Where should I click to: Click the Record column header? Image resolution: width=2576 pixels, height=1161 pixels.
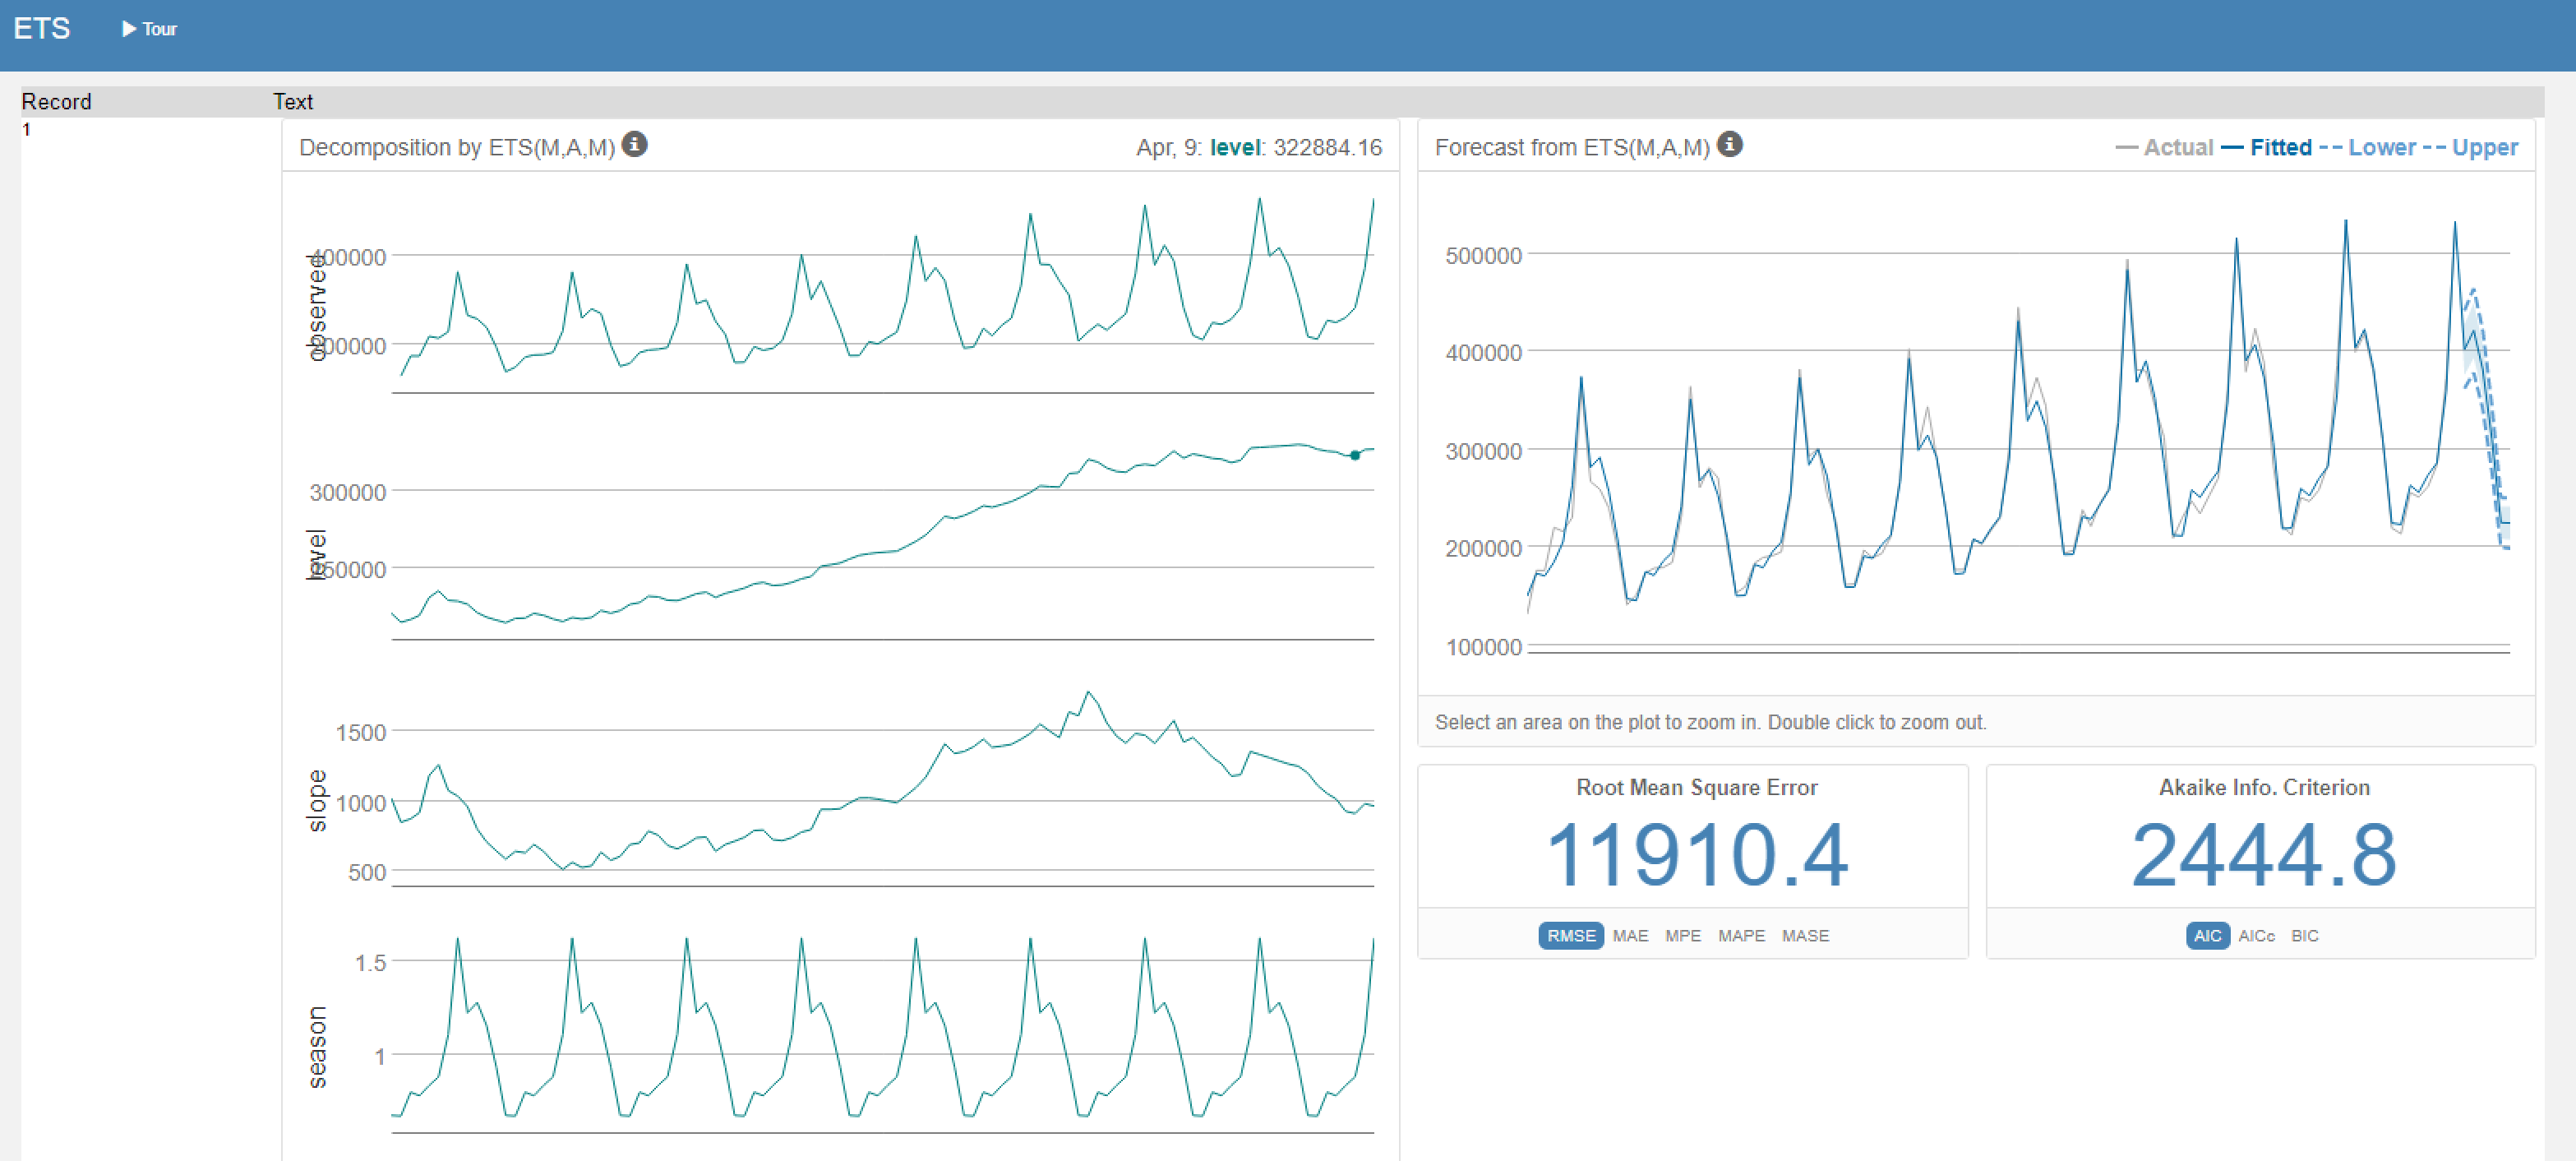[x=56, y=102]
